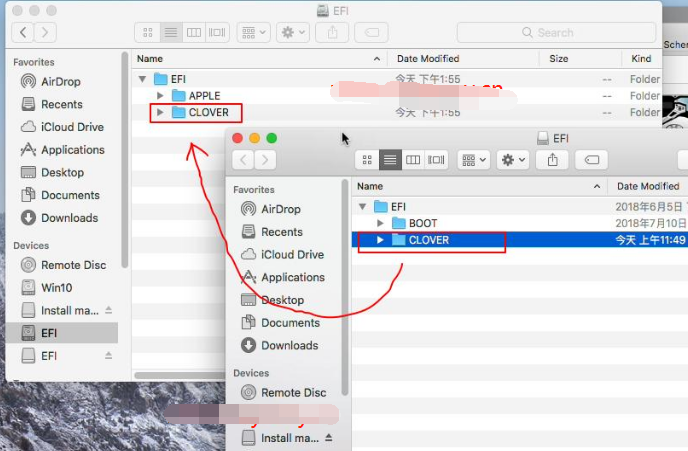
Task: Expand the BOOT folder disclosure triangle
Action: tap(380, 223)
